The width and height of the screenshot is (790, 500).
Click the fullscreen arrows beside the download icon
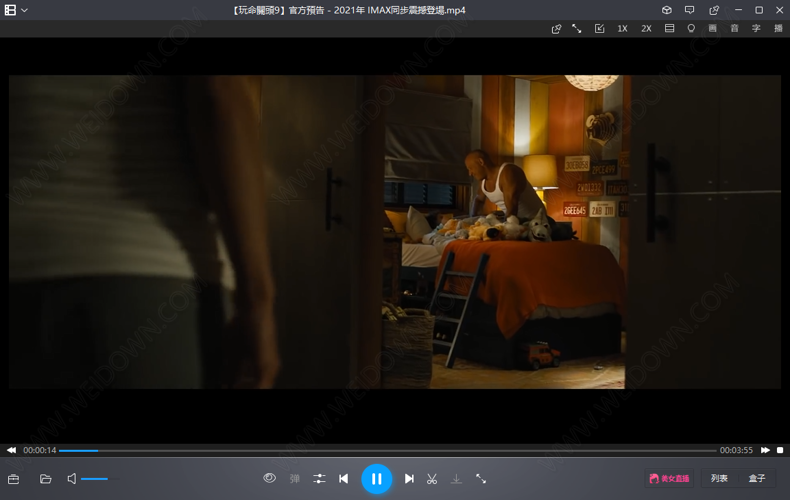point(481,479)
